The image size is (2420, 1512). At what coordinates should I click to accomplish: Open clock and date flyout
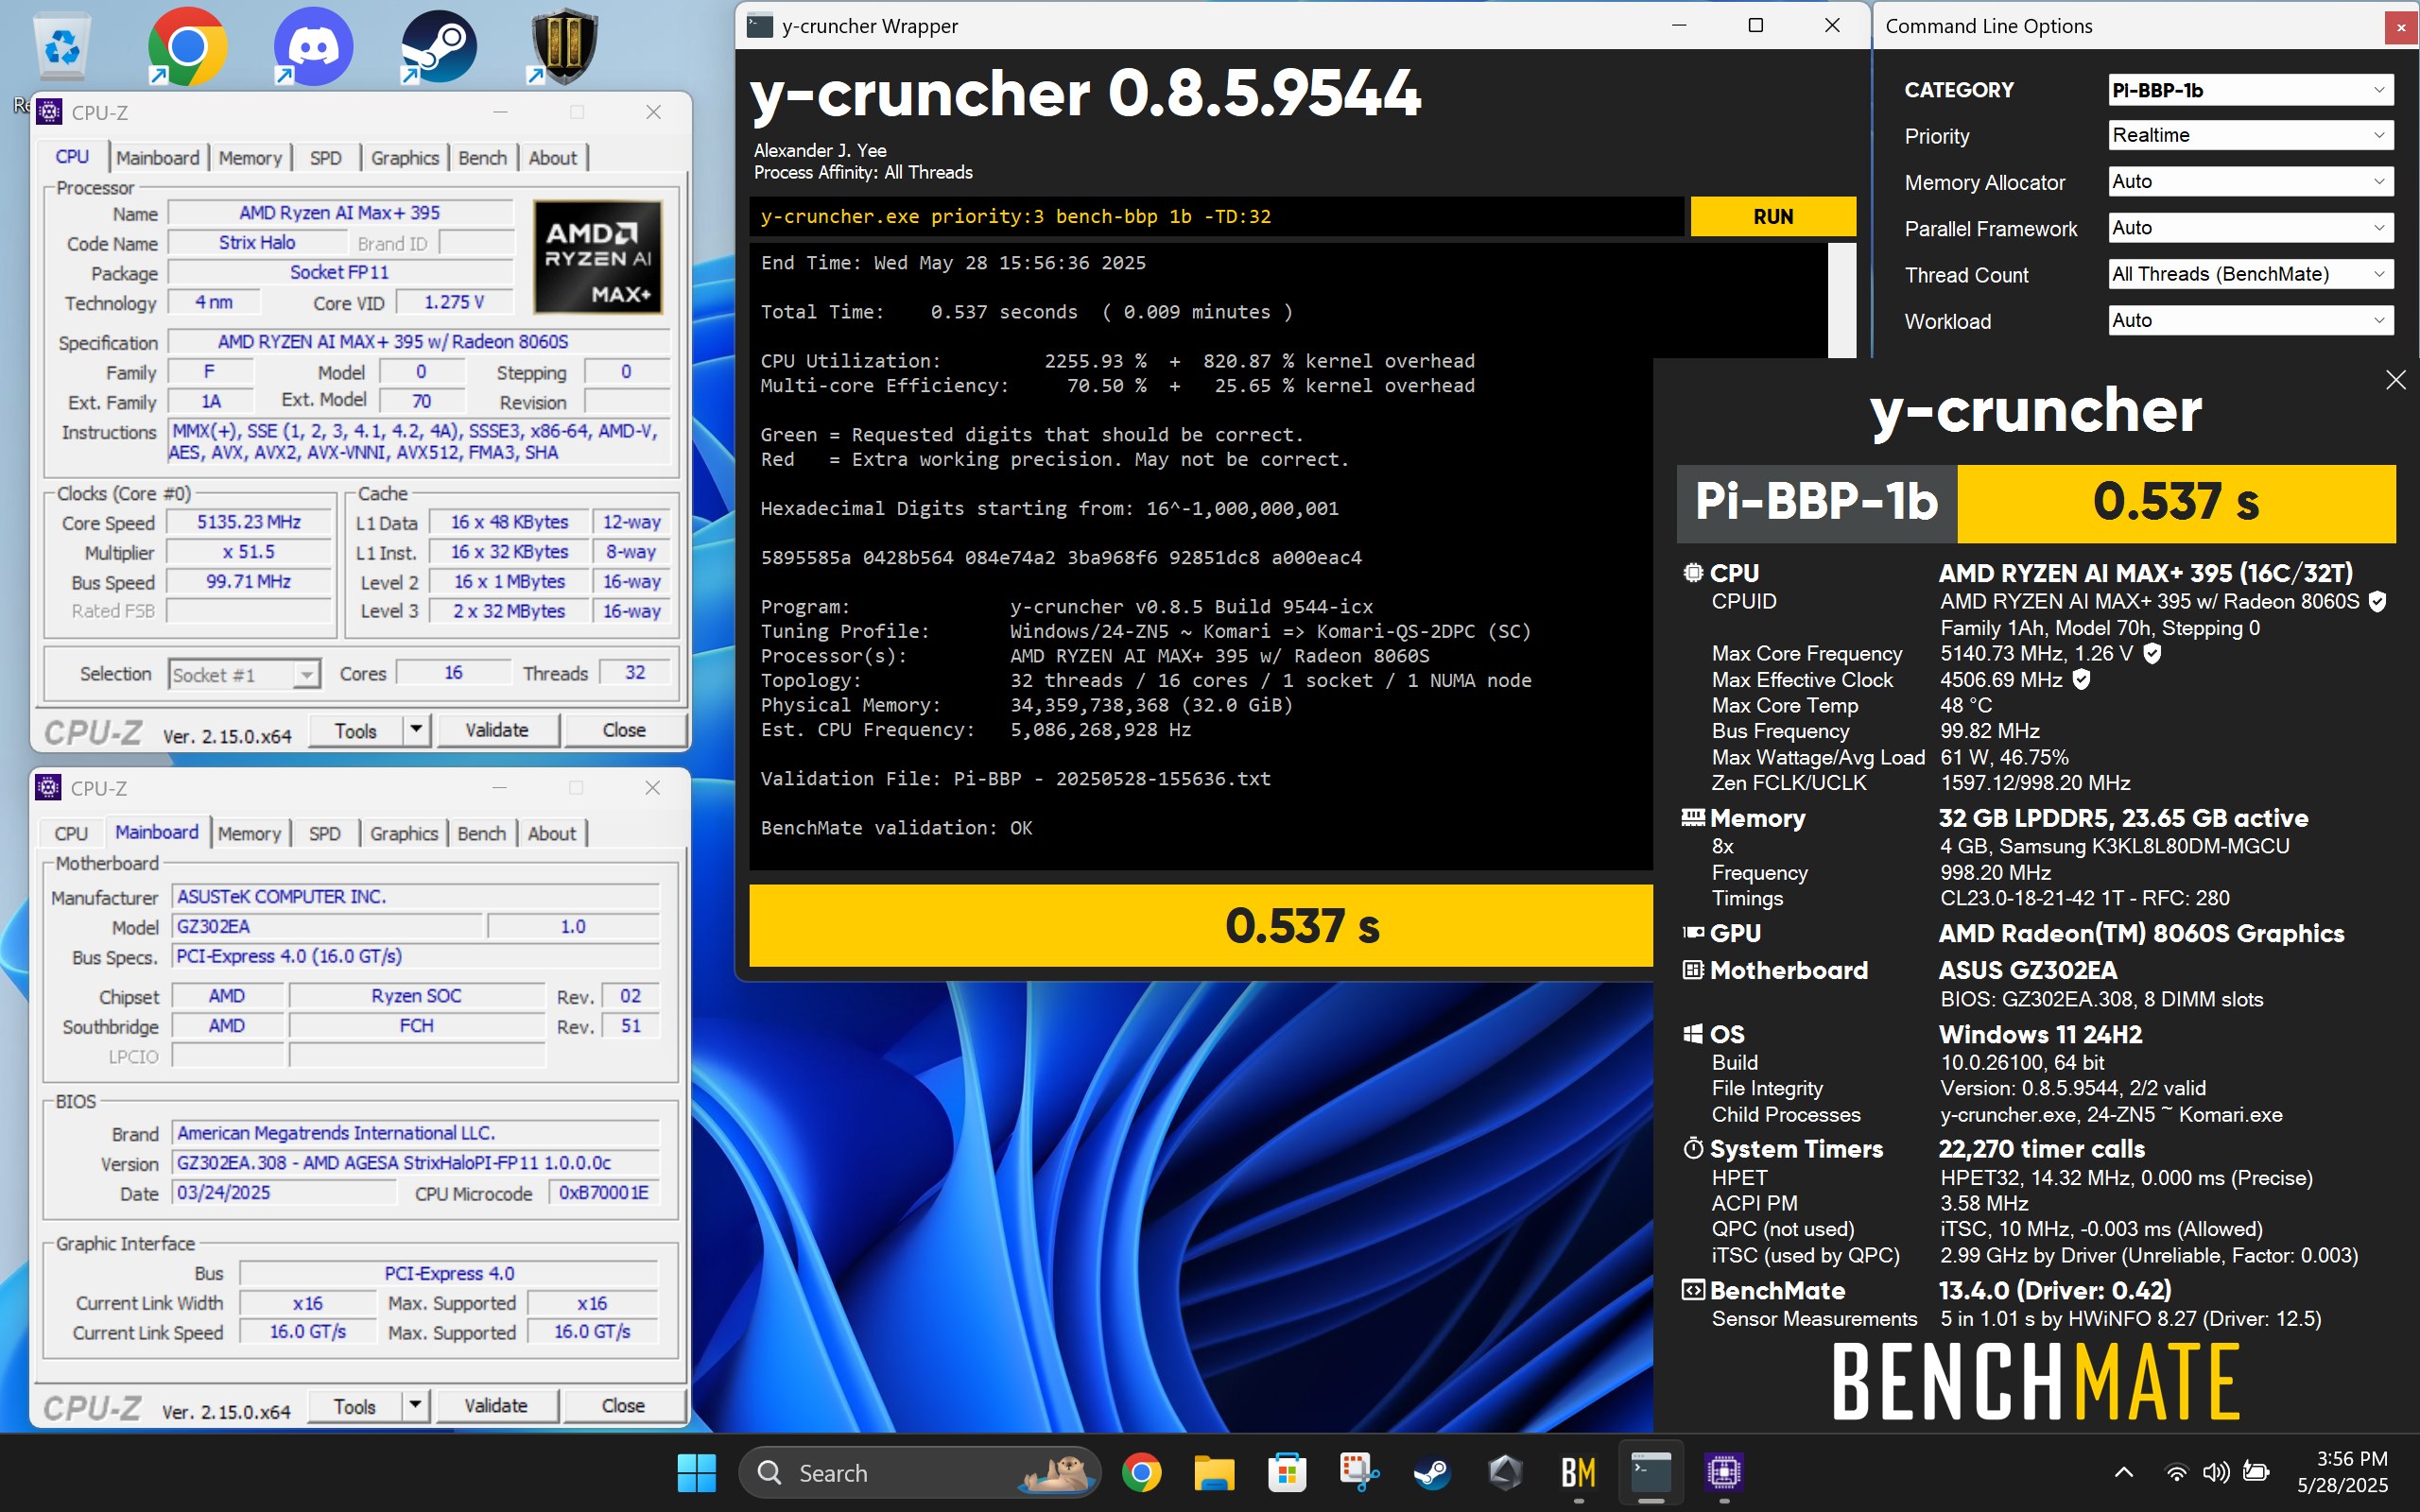2342,1472
